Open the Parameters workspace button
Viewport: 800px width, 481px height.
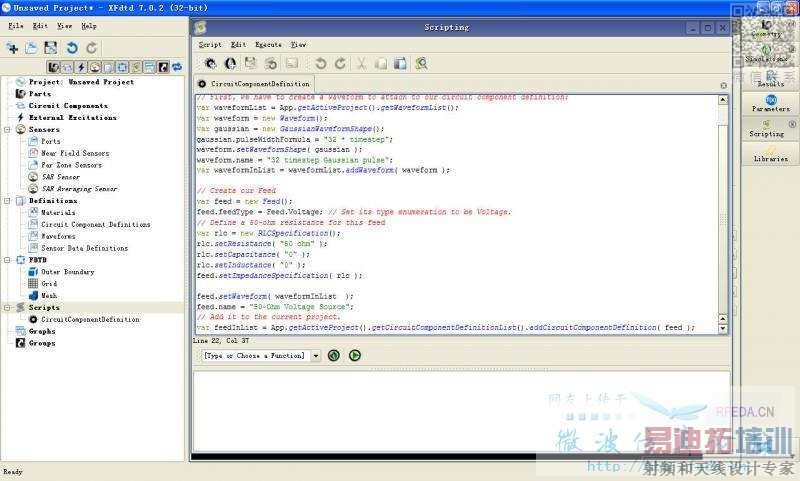770,103
